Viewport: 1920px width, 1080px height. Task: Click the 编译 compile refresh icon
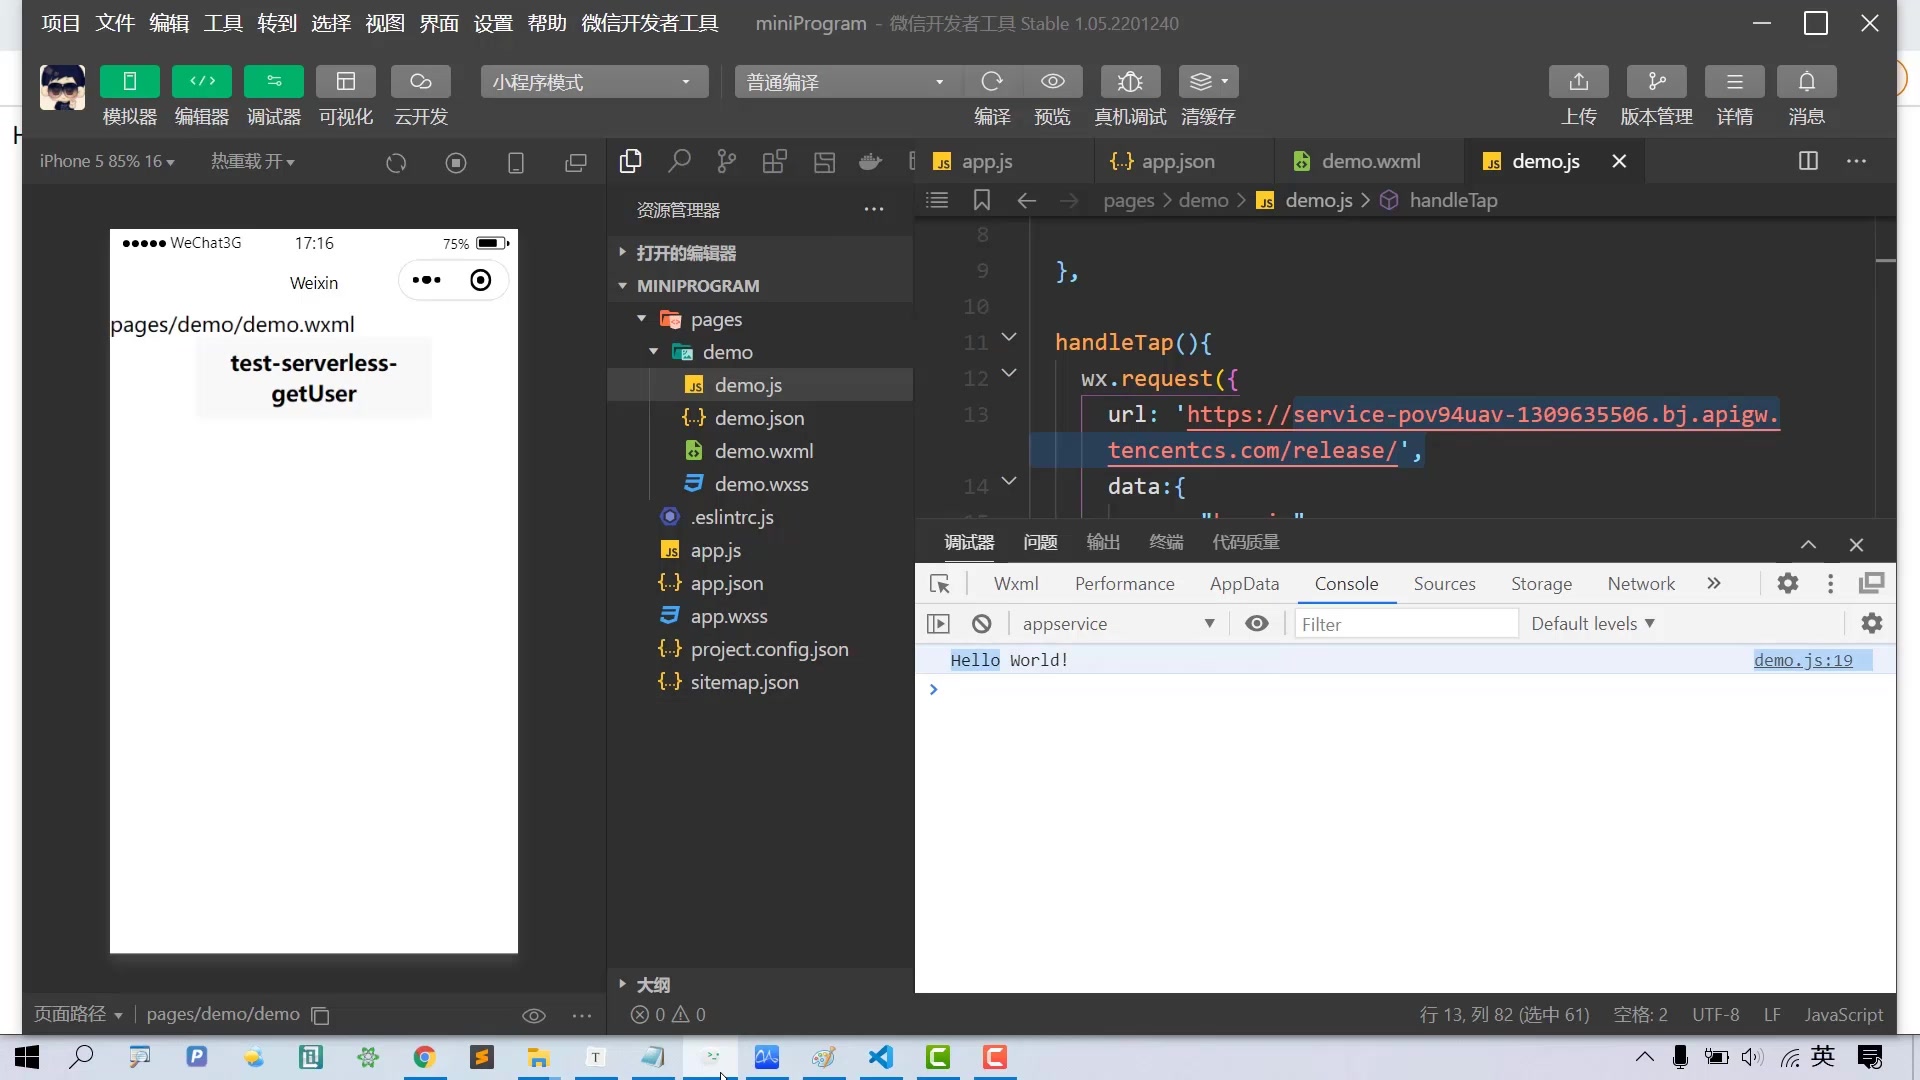pyautogui.click(x=992, y=81)
